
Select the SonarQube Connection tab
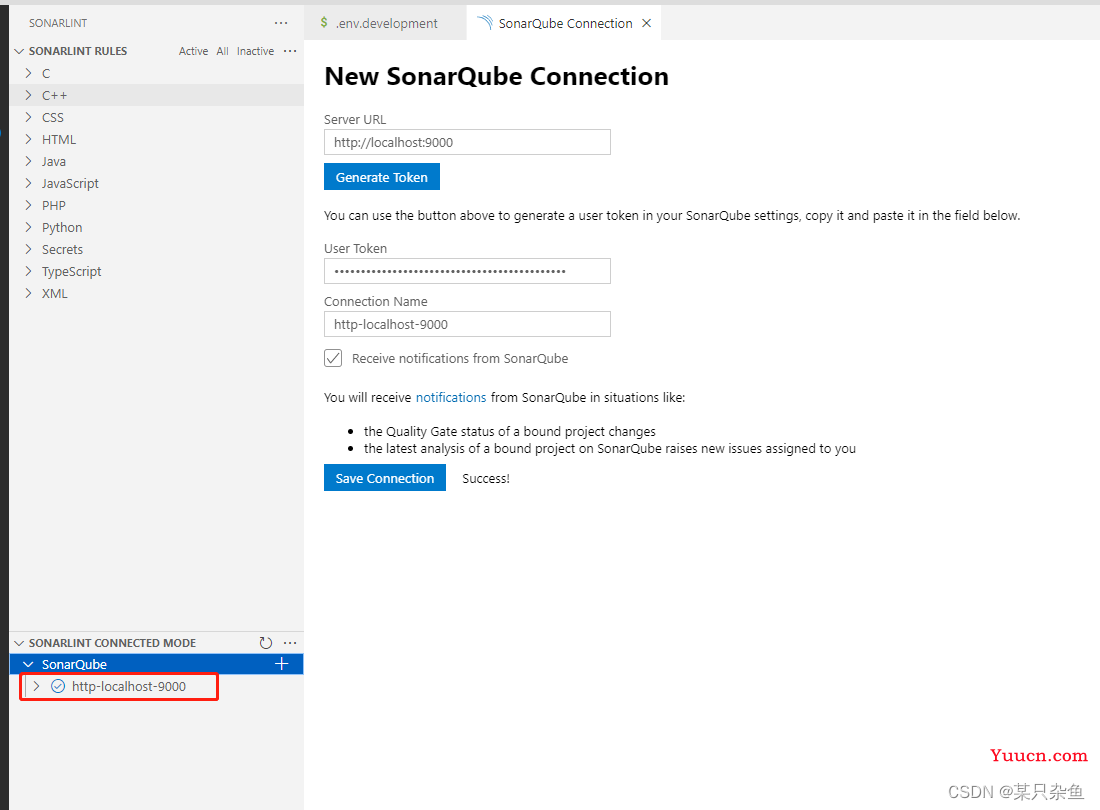pos(565,23)
